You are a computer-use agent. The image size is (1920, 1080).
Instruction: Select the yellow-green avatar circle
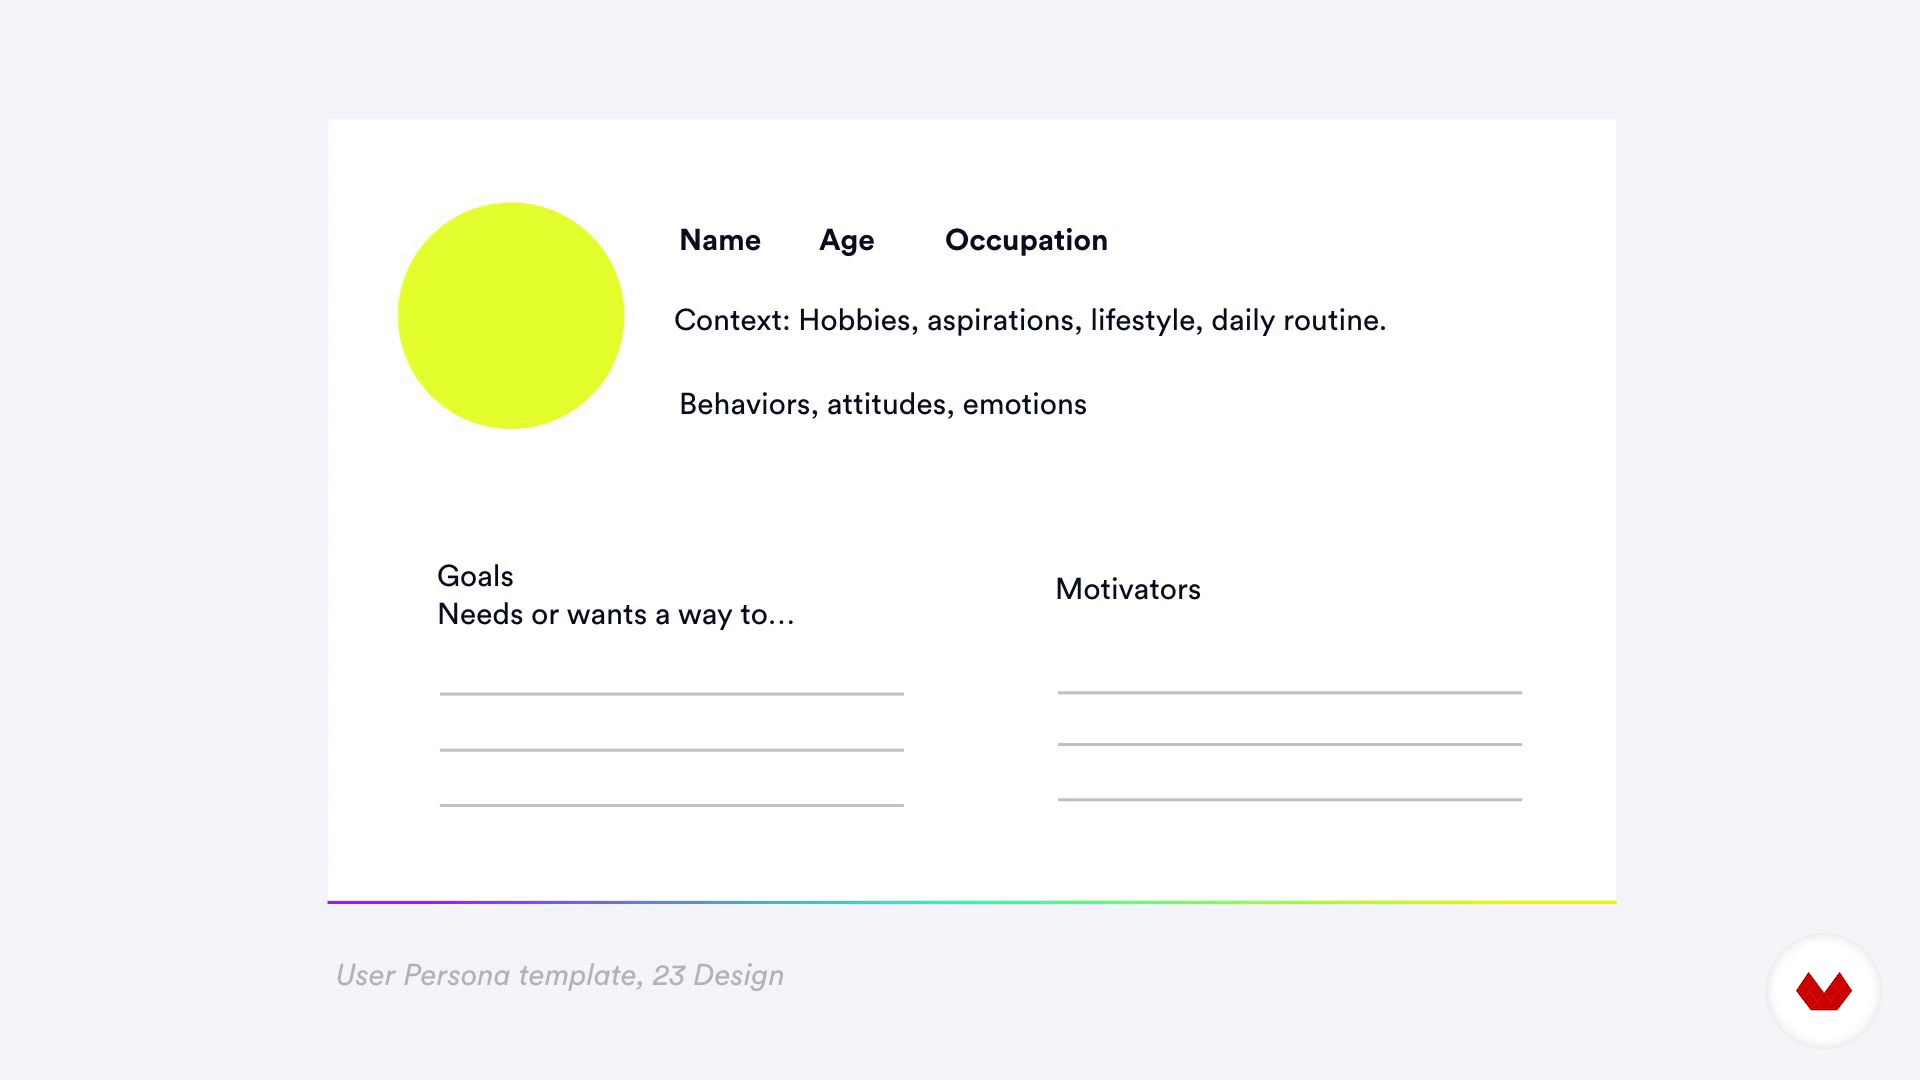pos(511,316)
